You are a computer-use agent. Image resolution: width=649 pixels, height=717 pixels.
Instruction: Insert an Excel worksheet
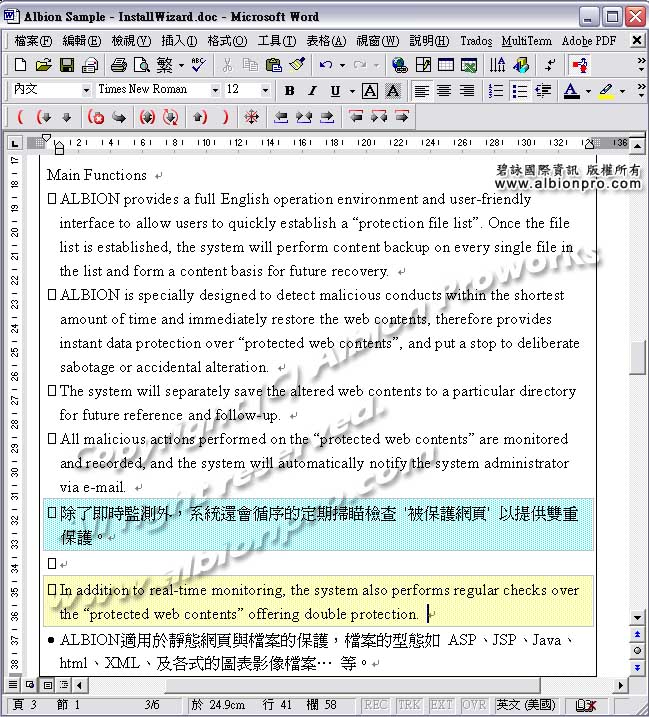tap(469, 65)
